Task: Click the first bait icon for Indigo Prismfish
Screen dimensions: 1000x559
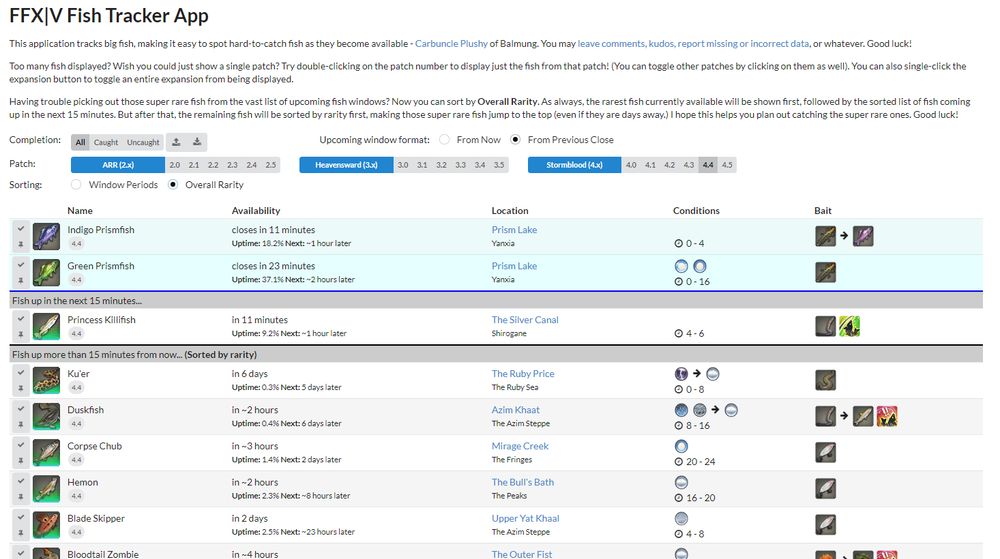Action: pyautogui.click(x=825, y=236)
